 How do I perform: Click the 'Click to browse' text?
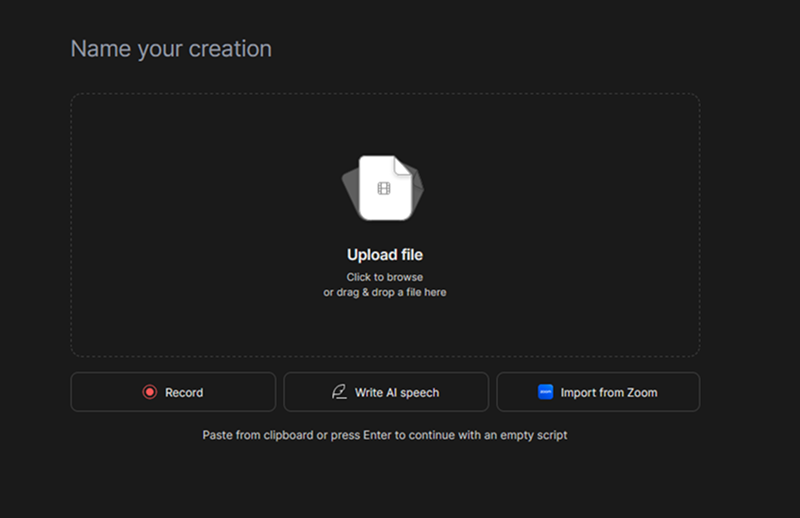tap(385, 277)
